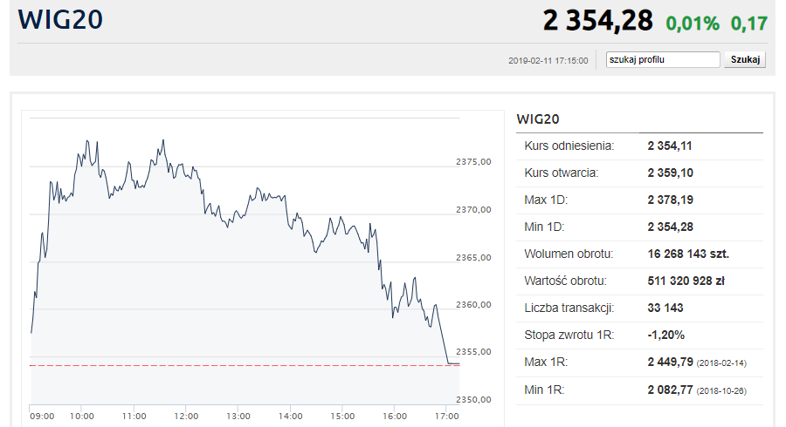The height and width of the screenshot is (427, 786).
Task: Click the WIG20 heading above the stats table
Action: point(537,119)
